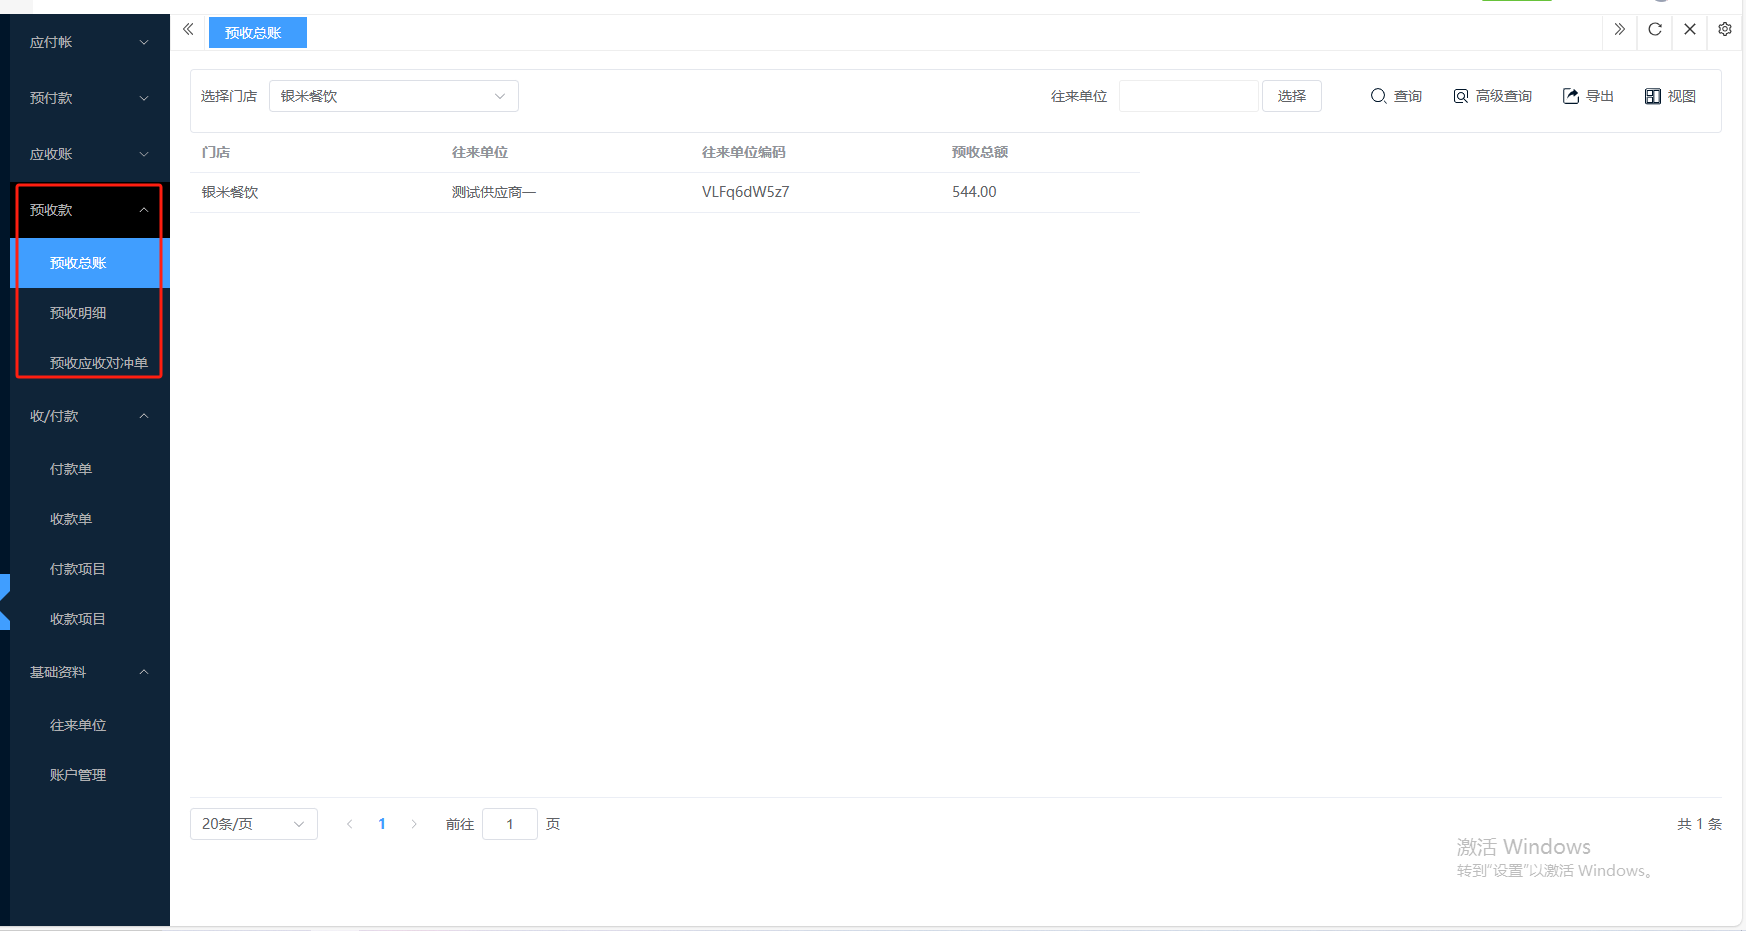This screenshot has height=931, width=1746.
Task: Open settings gear icon at top right
Action: (1725, 30)
